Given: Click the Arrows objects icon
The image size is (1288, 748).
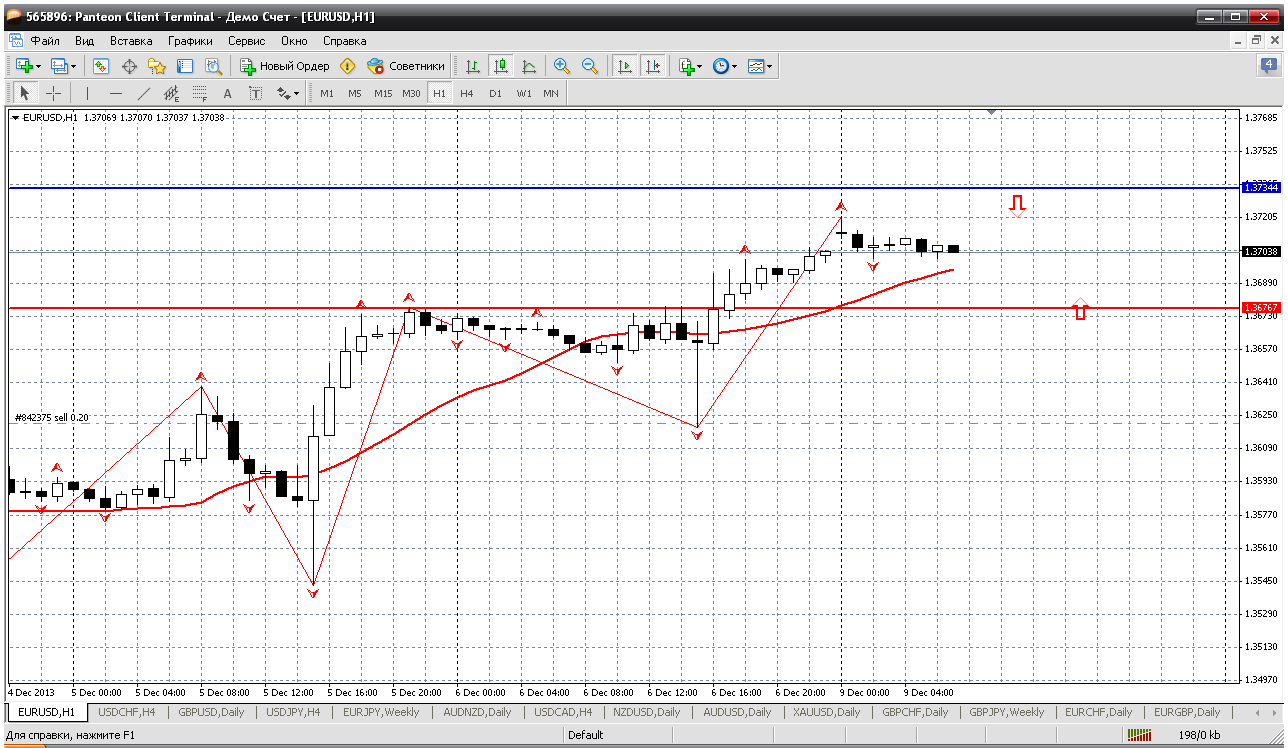Looking at the screenshot, I should tap(283, 93).
